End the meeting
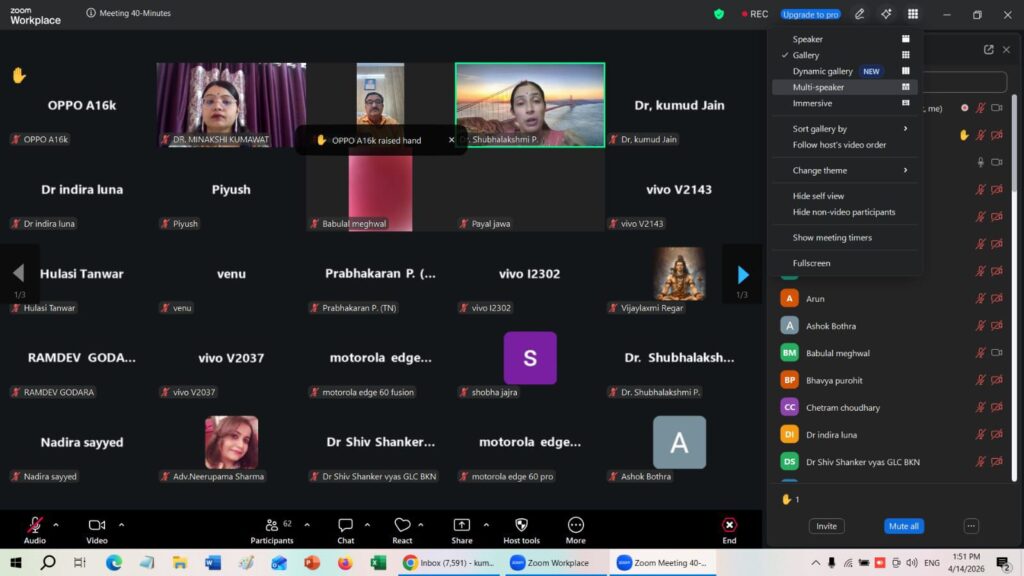This screenshot has width=1024, height=576. click(729, 525)
